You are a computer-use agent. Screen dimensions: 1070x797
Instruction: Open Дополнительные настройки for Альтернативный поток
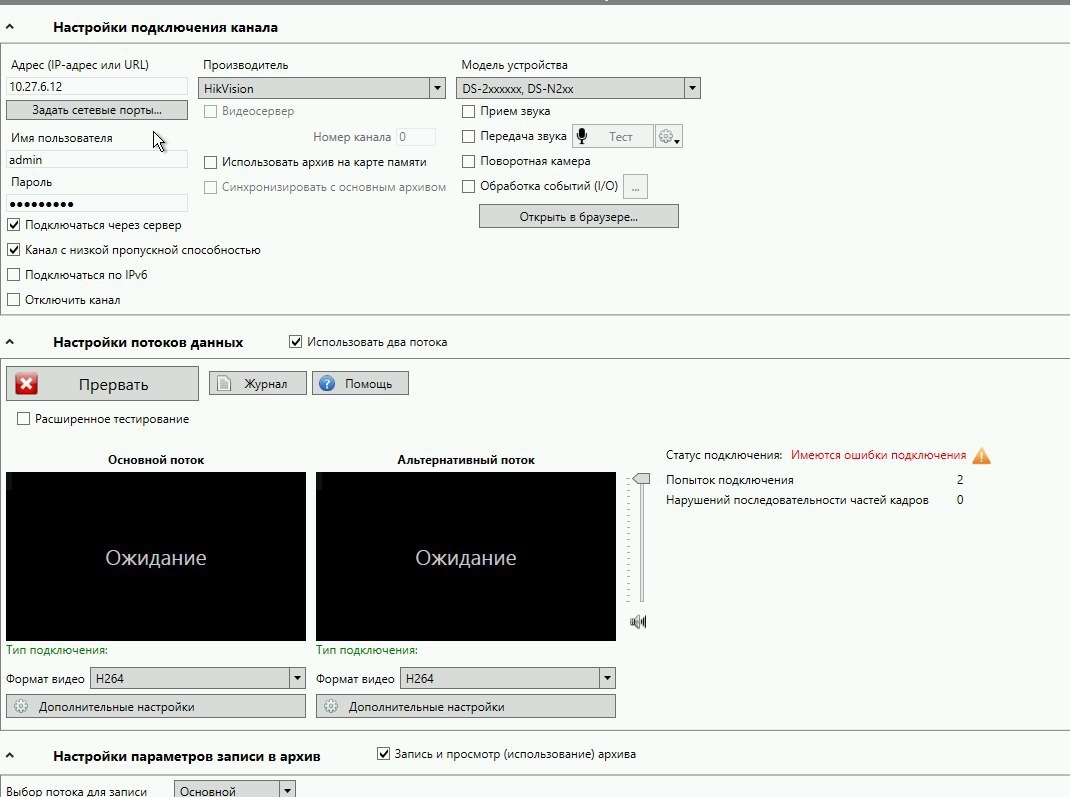click(465, 706)
